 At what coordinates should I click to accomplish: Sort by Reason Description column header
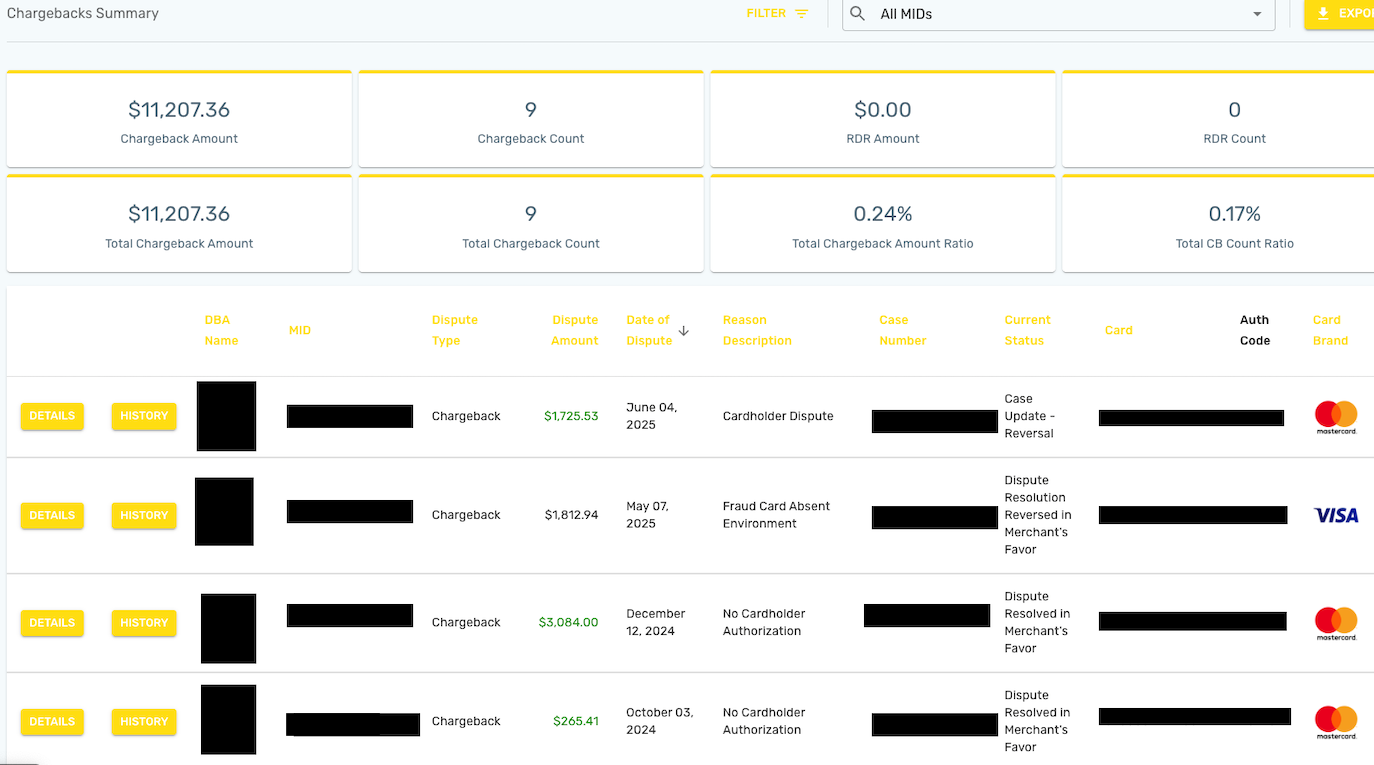point(757,330)
